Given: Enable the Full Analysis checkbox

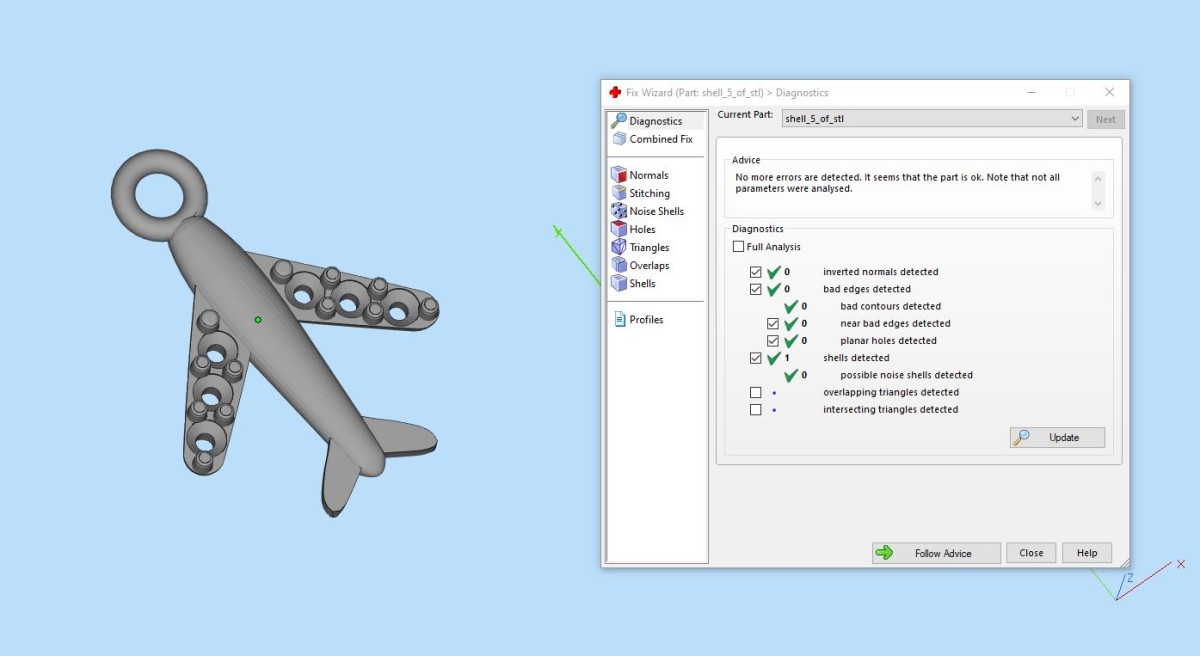Looking at the screenshot, I should 738,247.
